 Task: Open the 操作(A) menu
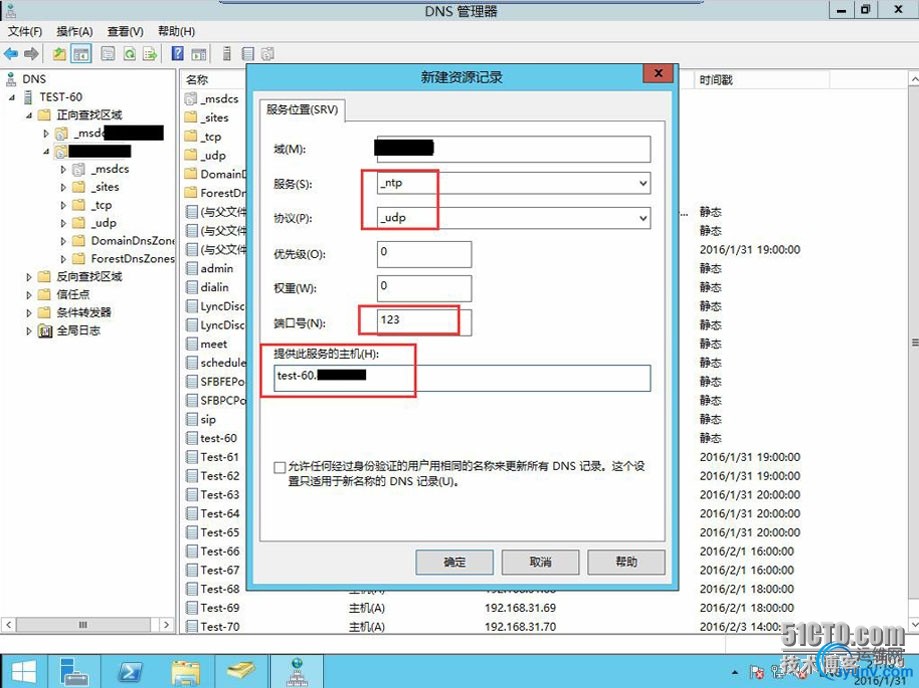pos(74,31)
